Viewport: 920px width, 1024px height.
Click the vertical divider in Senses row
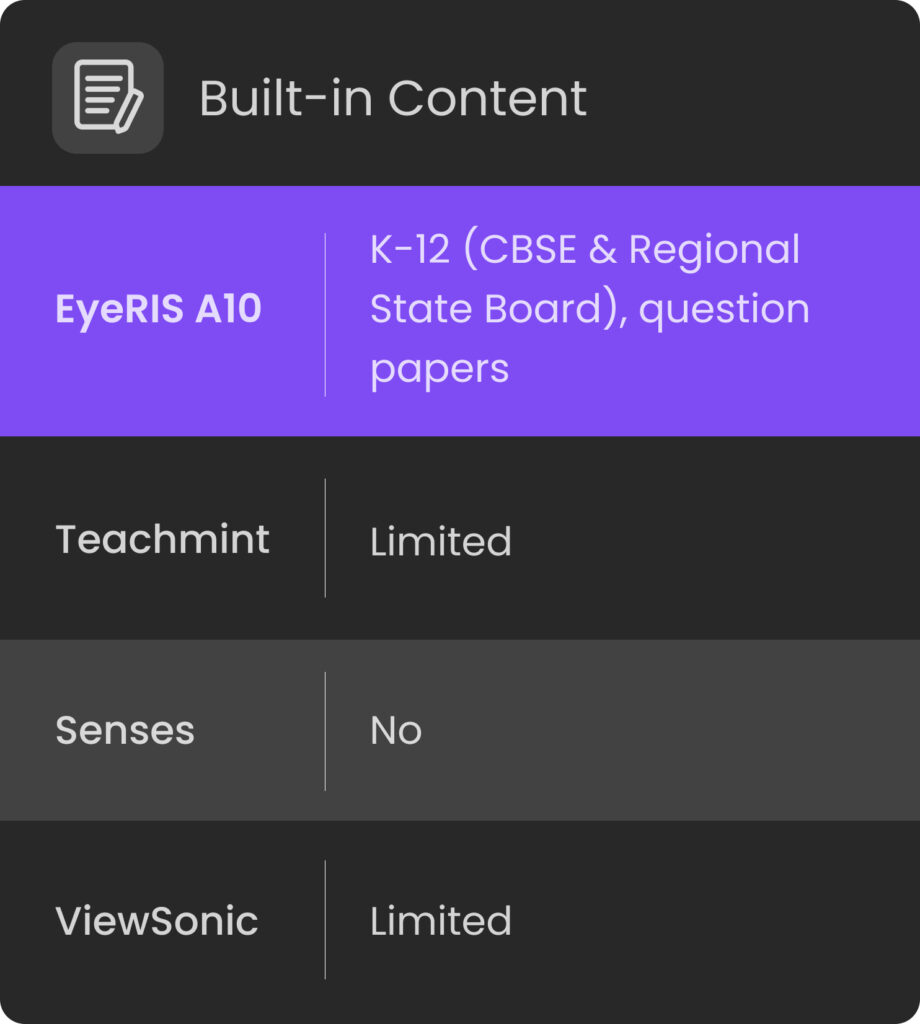pyautogui.click(x=325, y=730)
